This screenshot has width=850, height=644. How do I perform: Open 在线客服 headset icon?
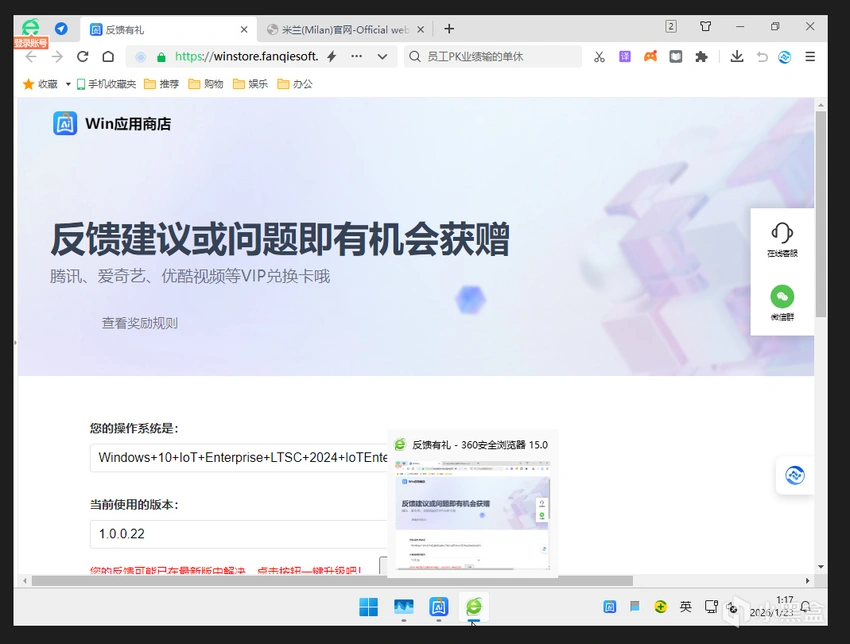[x=782, y=240]
